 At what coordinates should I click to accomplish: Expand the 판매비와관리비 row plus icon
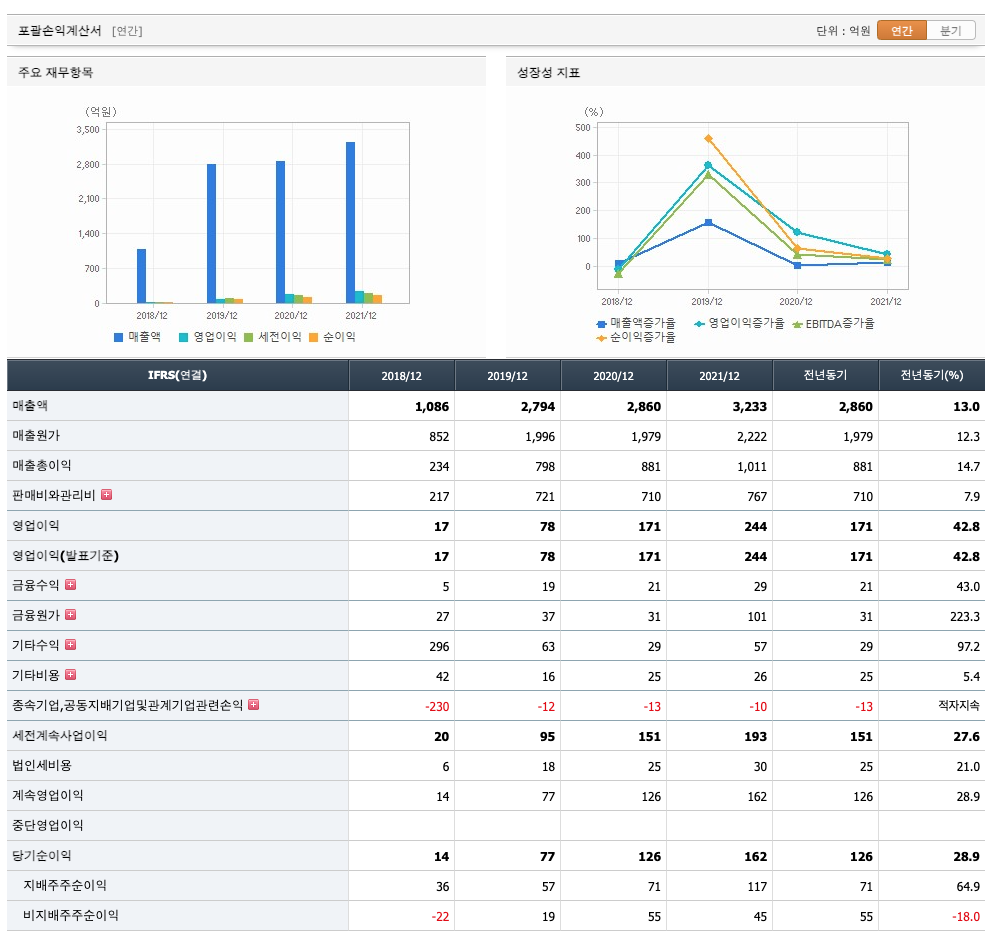(x=107, y=494)
